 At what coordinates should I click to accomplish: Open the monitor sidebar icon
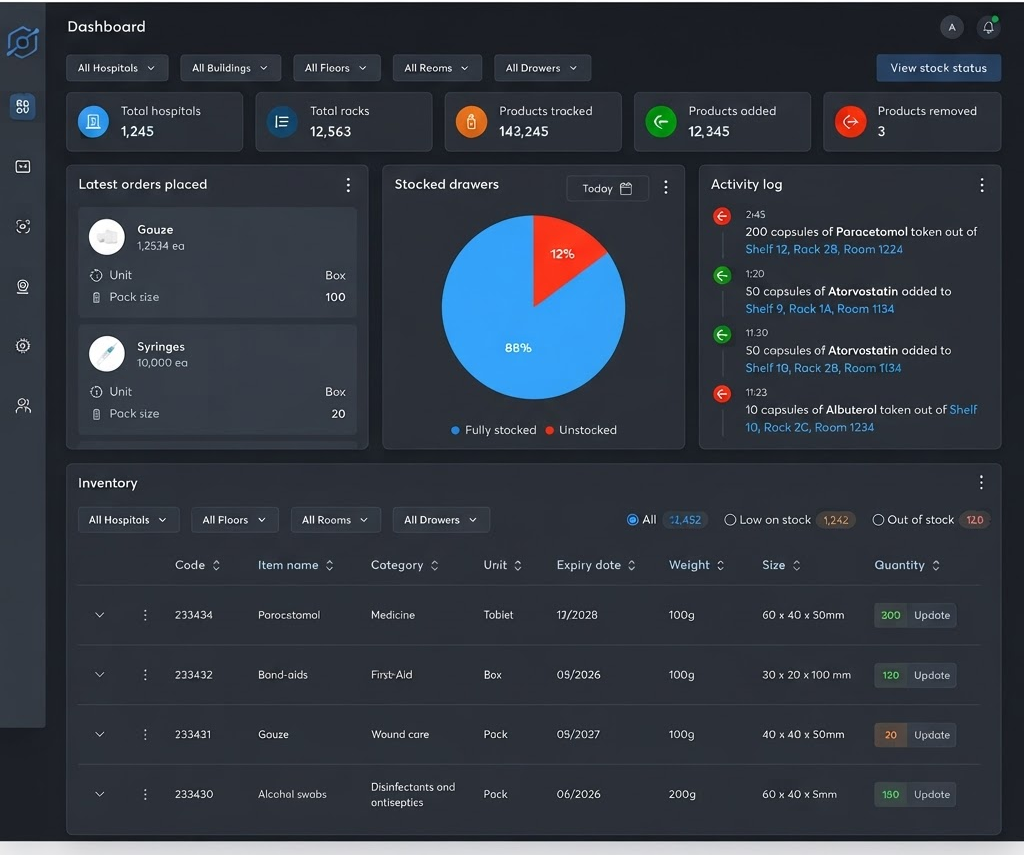[x=23, y=167]
